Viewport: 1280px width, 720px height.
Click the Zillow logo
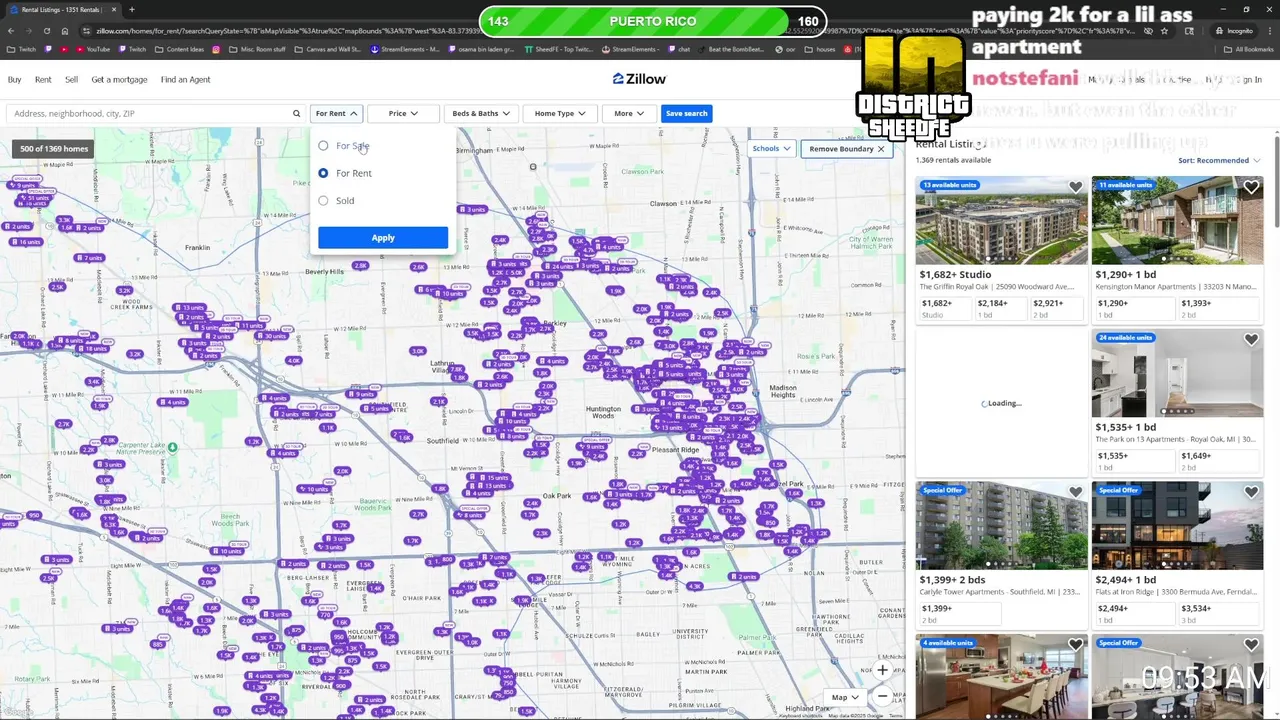pos(639,79)
